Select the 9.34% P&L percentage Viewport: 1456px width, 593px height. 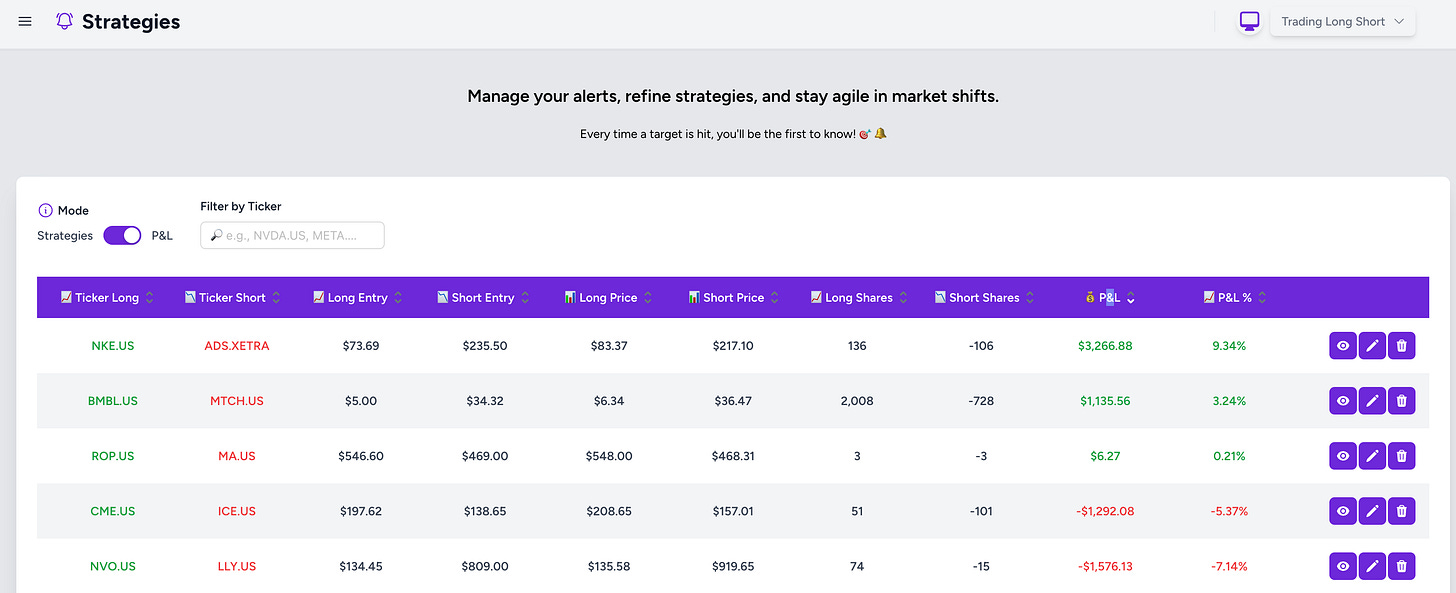click(x=1229, y=346)
